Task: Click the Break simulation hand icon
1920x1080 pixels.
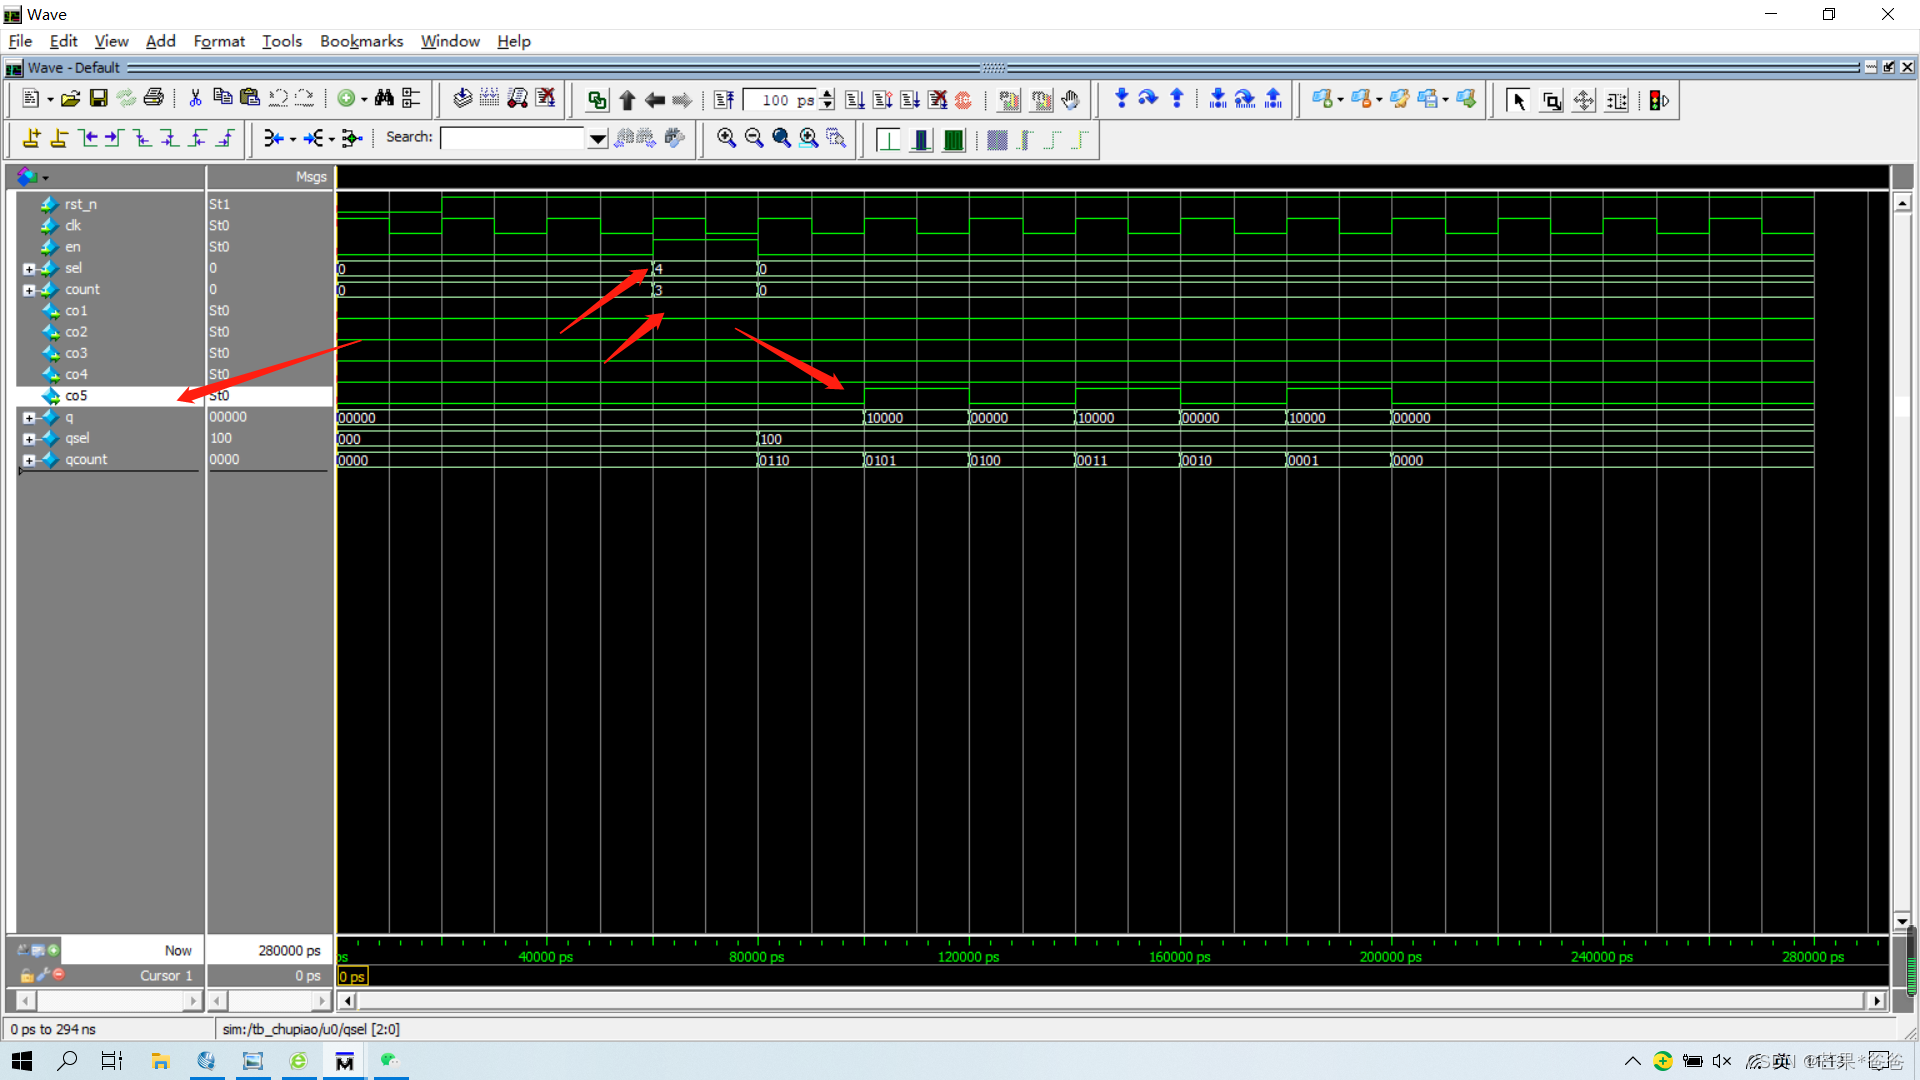Action: [x=1071, y=99]
